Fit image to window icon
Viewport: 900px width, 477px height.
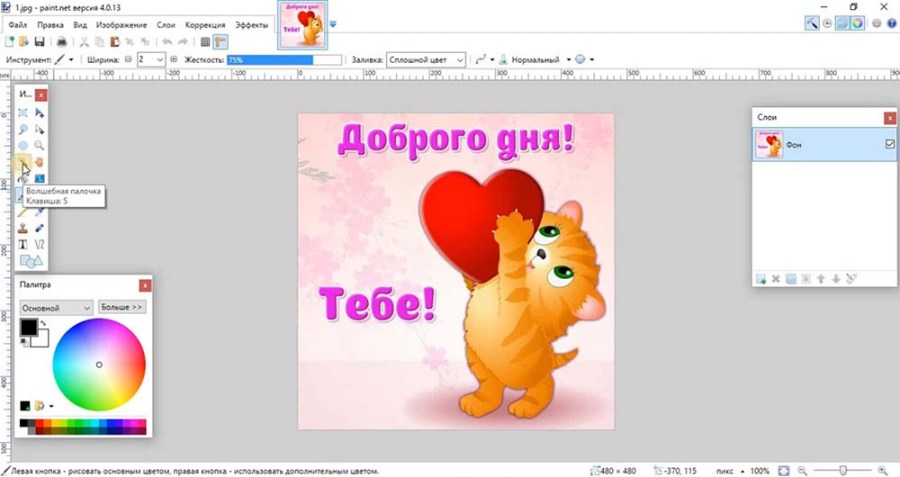[x=783, y=471]
